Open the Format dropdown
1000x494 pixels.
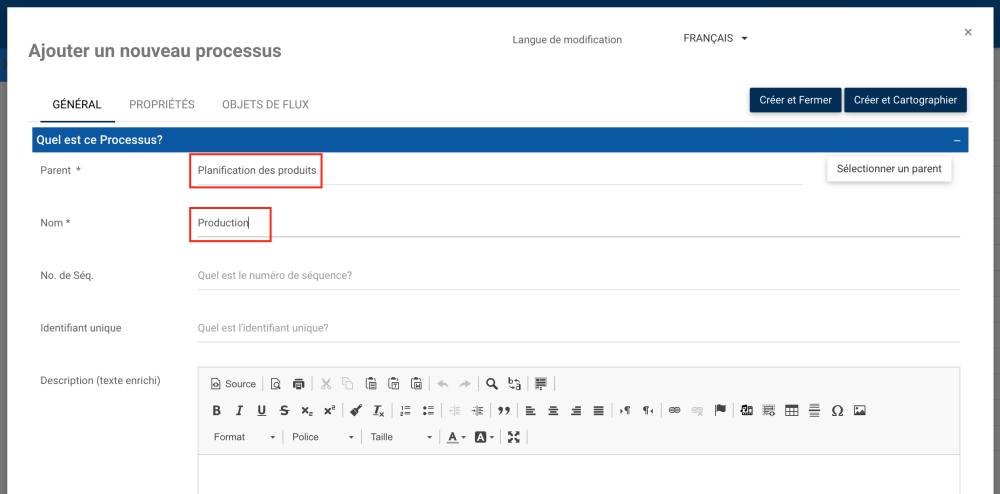[245, 437]
